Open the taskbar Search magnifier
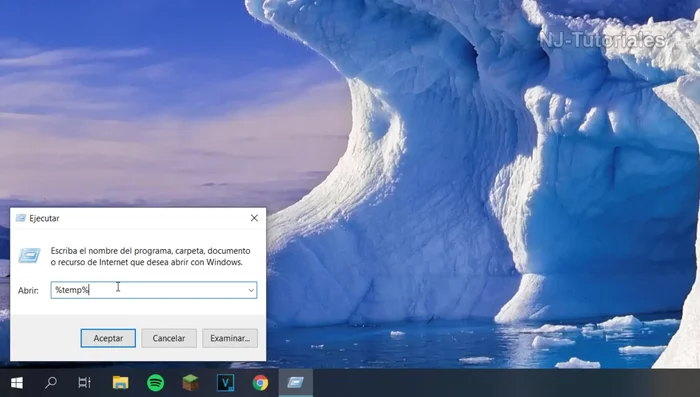 click(x=51, y=383)
